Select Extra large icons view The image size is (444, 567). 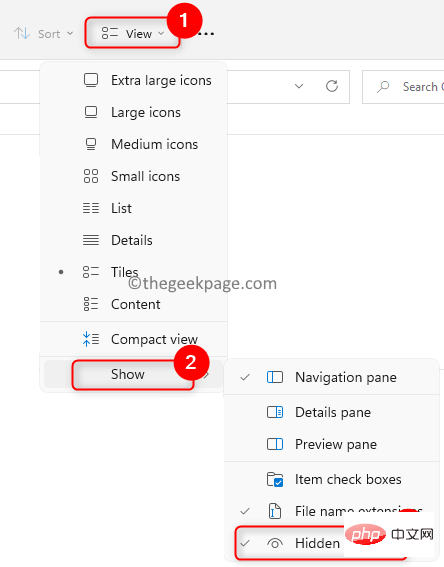(133, 80)
